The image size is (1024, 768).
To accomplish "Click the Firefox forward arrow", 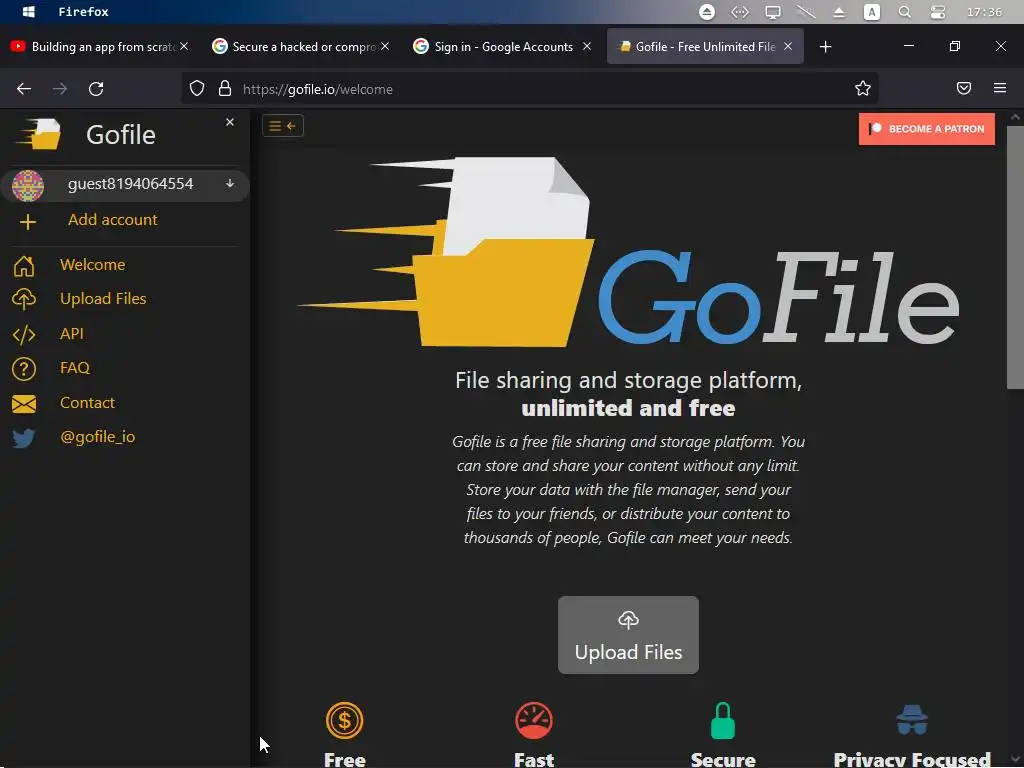I will (x=60, y=89).
